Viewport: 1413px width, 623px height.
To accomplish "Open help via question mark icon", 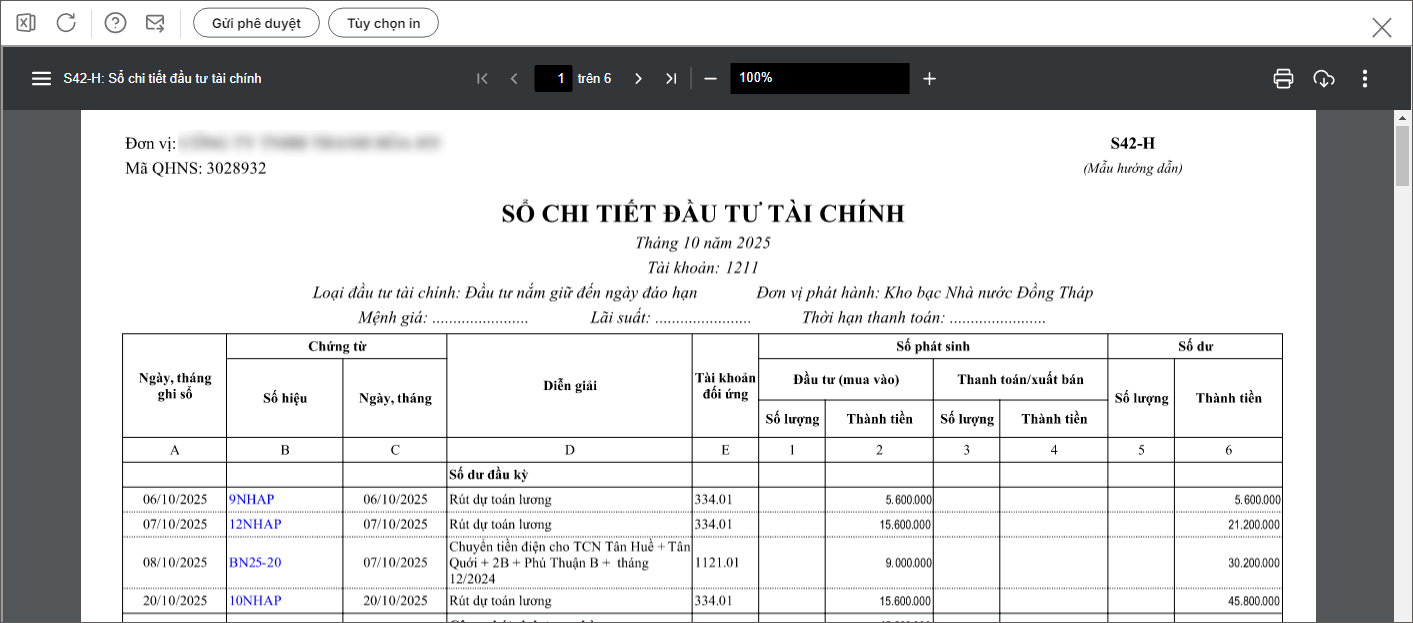I will (x=116, y=23).
